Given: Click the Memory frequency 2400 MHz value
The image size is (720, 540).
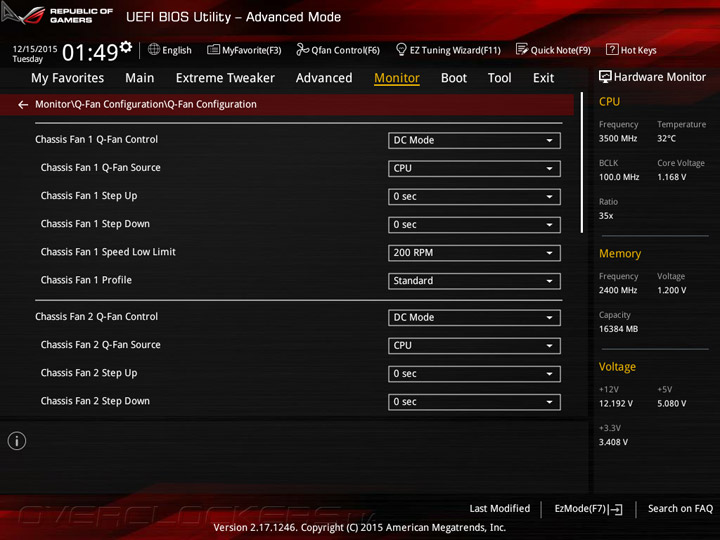Looking at the screenshot, I should pos(618,290).
